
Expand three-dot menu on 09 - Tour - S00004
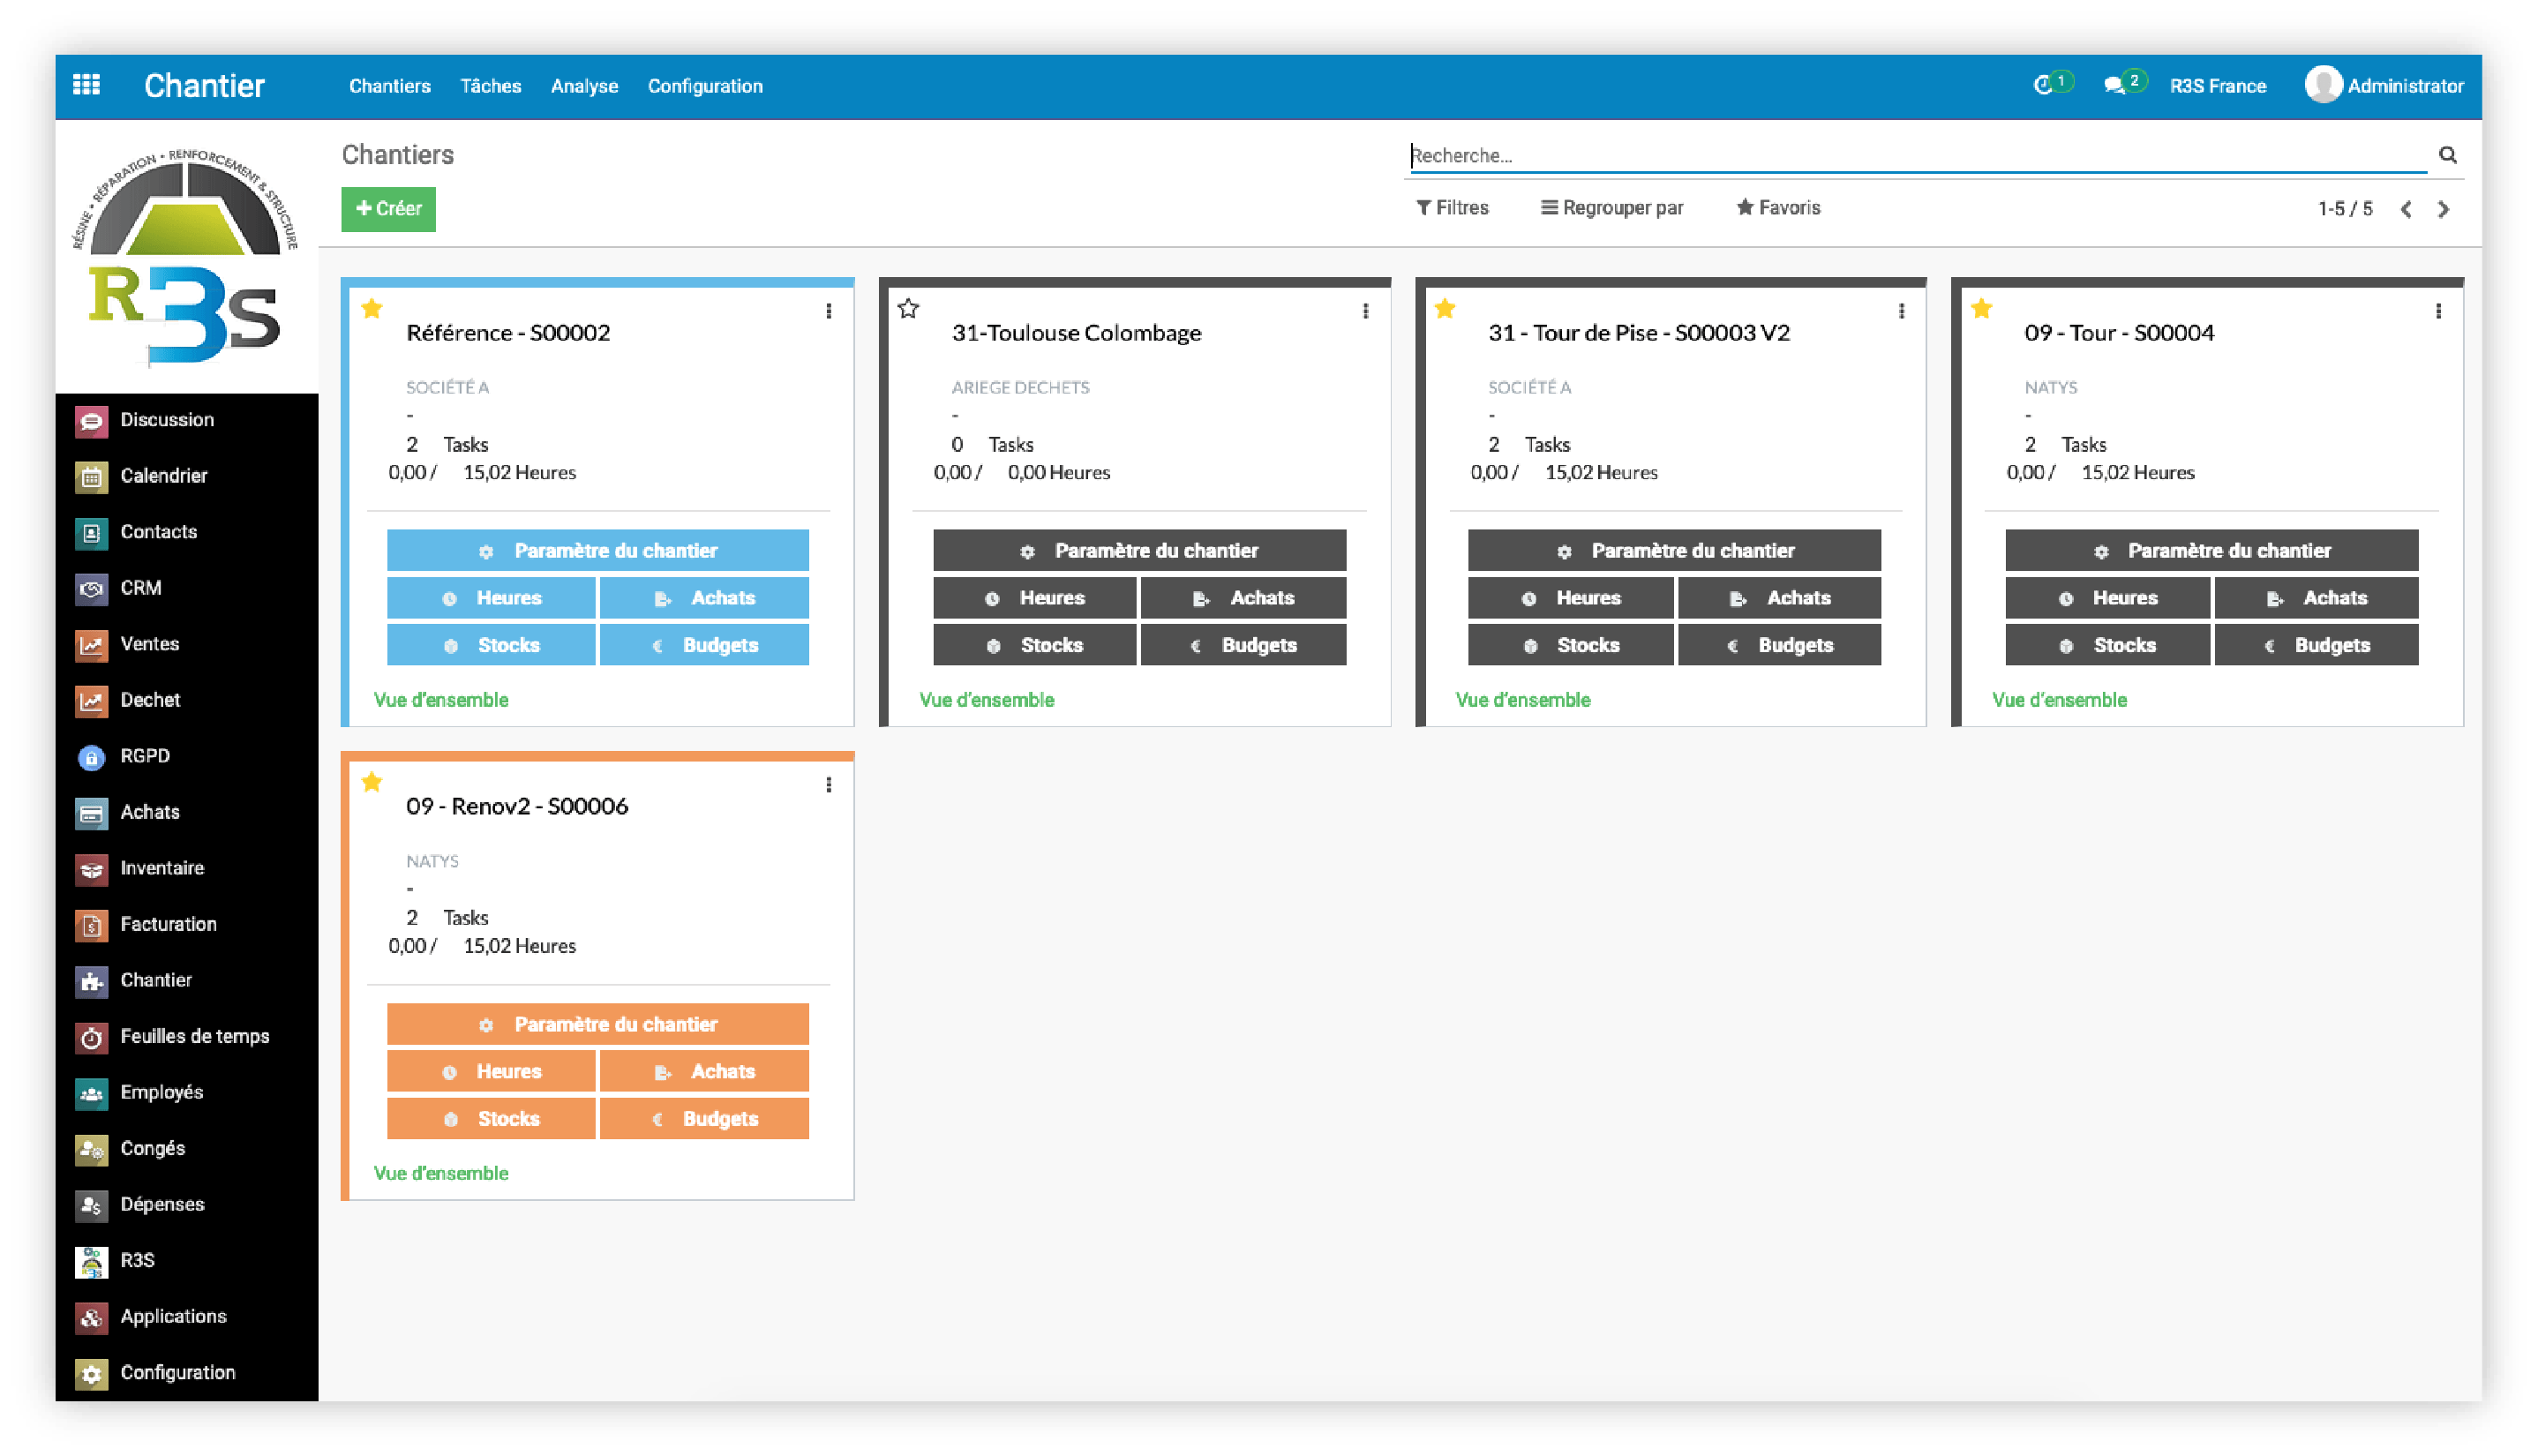pos(2440,312)
